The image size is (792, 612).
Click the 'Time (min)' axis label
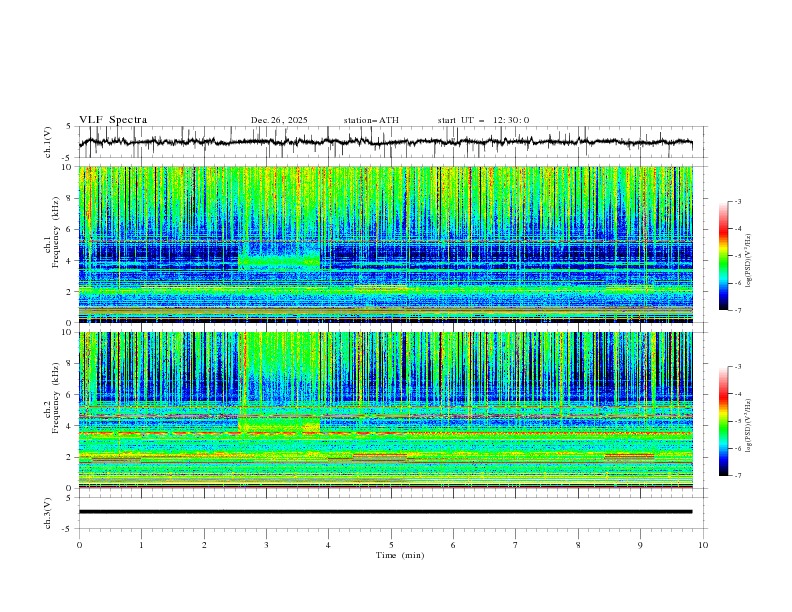tap(400, 555)
